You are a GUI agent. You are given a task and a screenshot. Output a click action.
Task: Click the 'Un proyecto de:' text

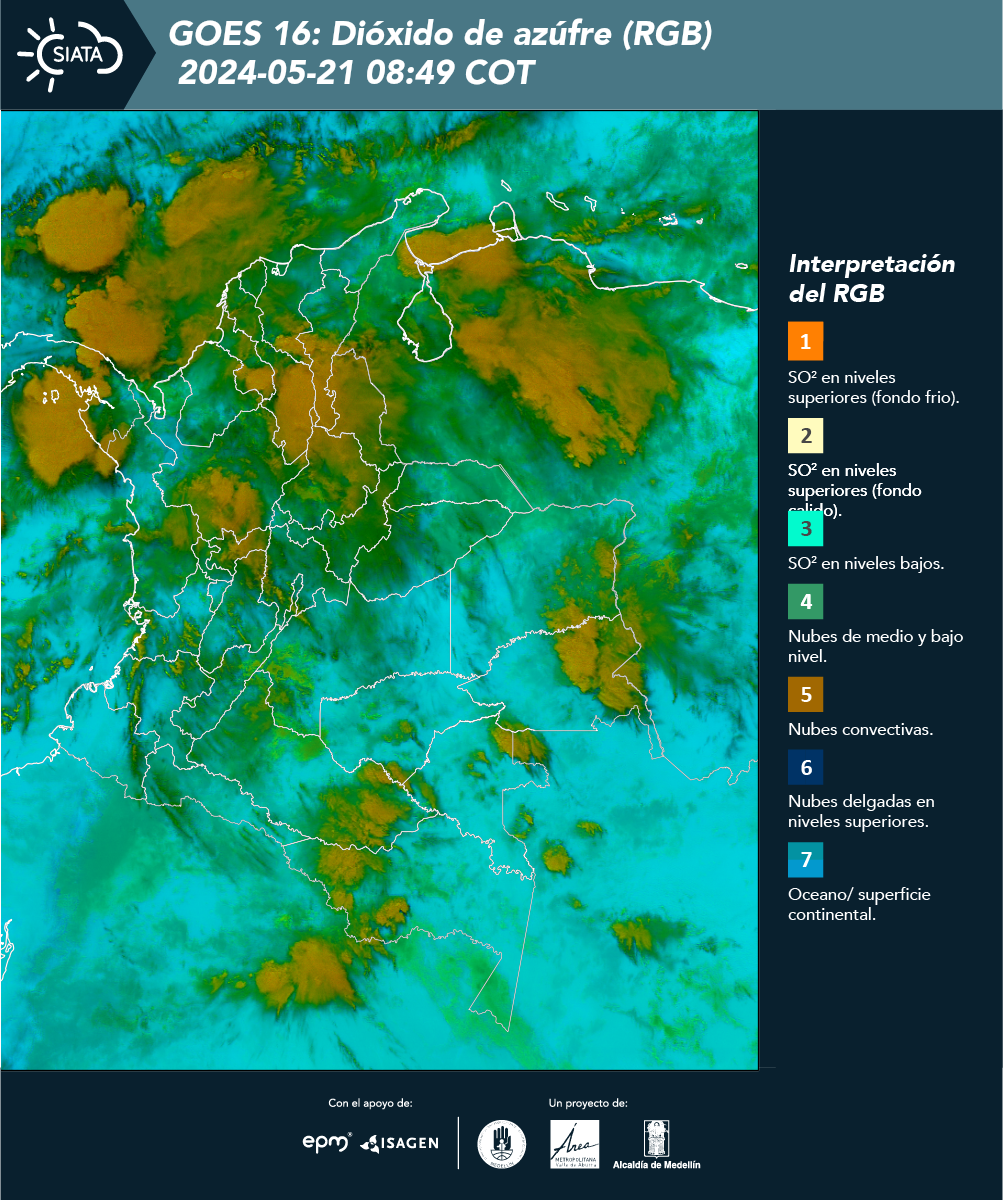[588, 1103]
